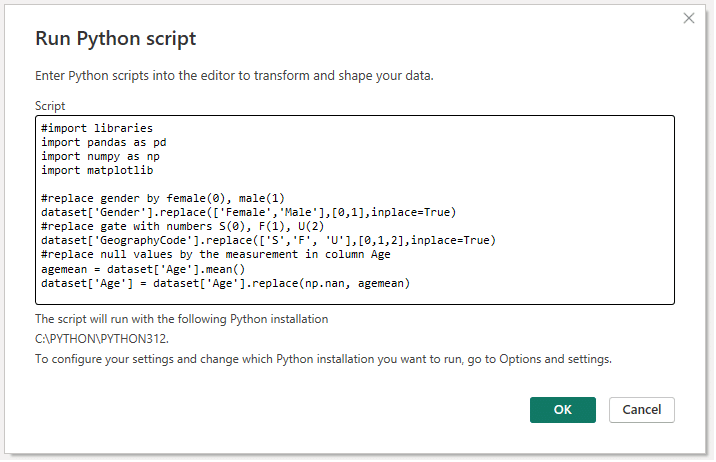Click the 'agemean = dataset' line
Screen dimensions: 716x462
click(143, 269)
